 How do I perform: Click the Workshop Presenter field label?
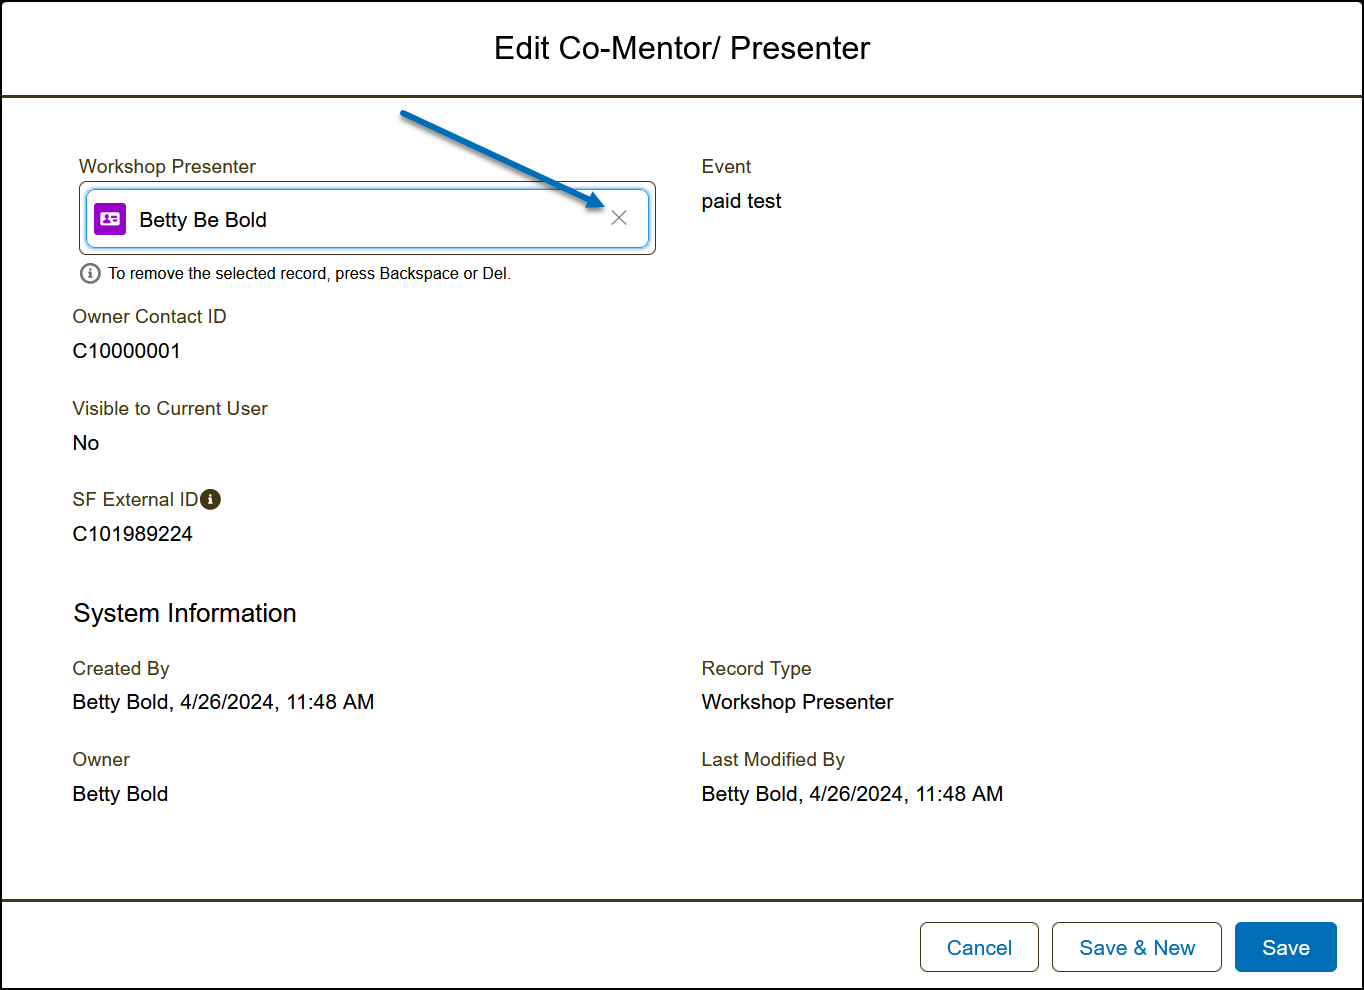click(167, 166)
